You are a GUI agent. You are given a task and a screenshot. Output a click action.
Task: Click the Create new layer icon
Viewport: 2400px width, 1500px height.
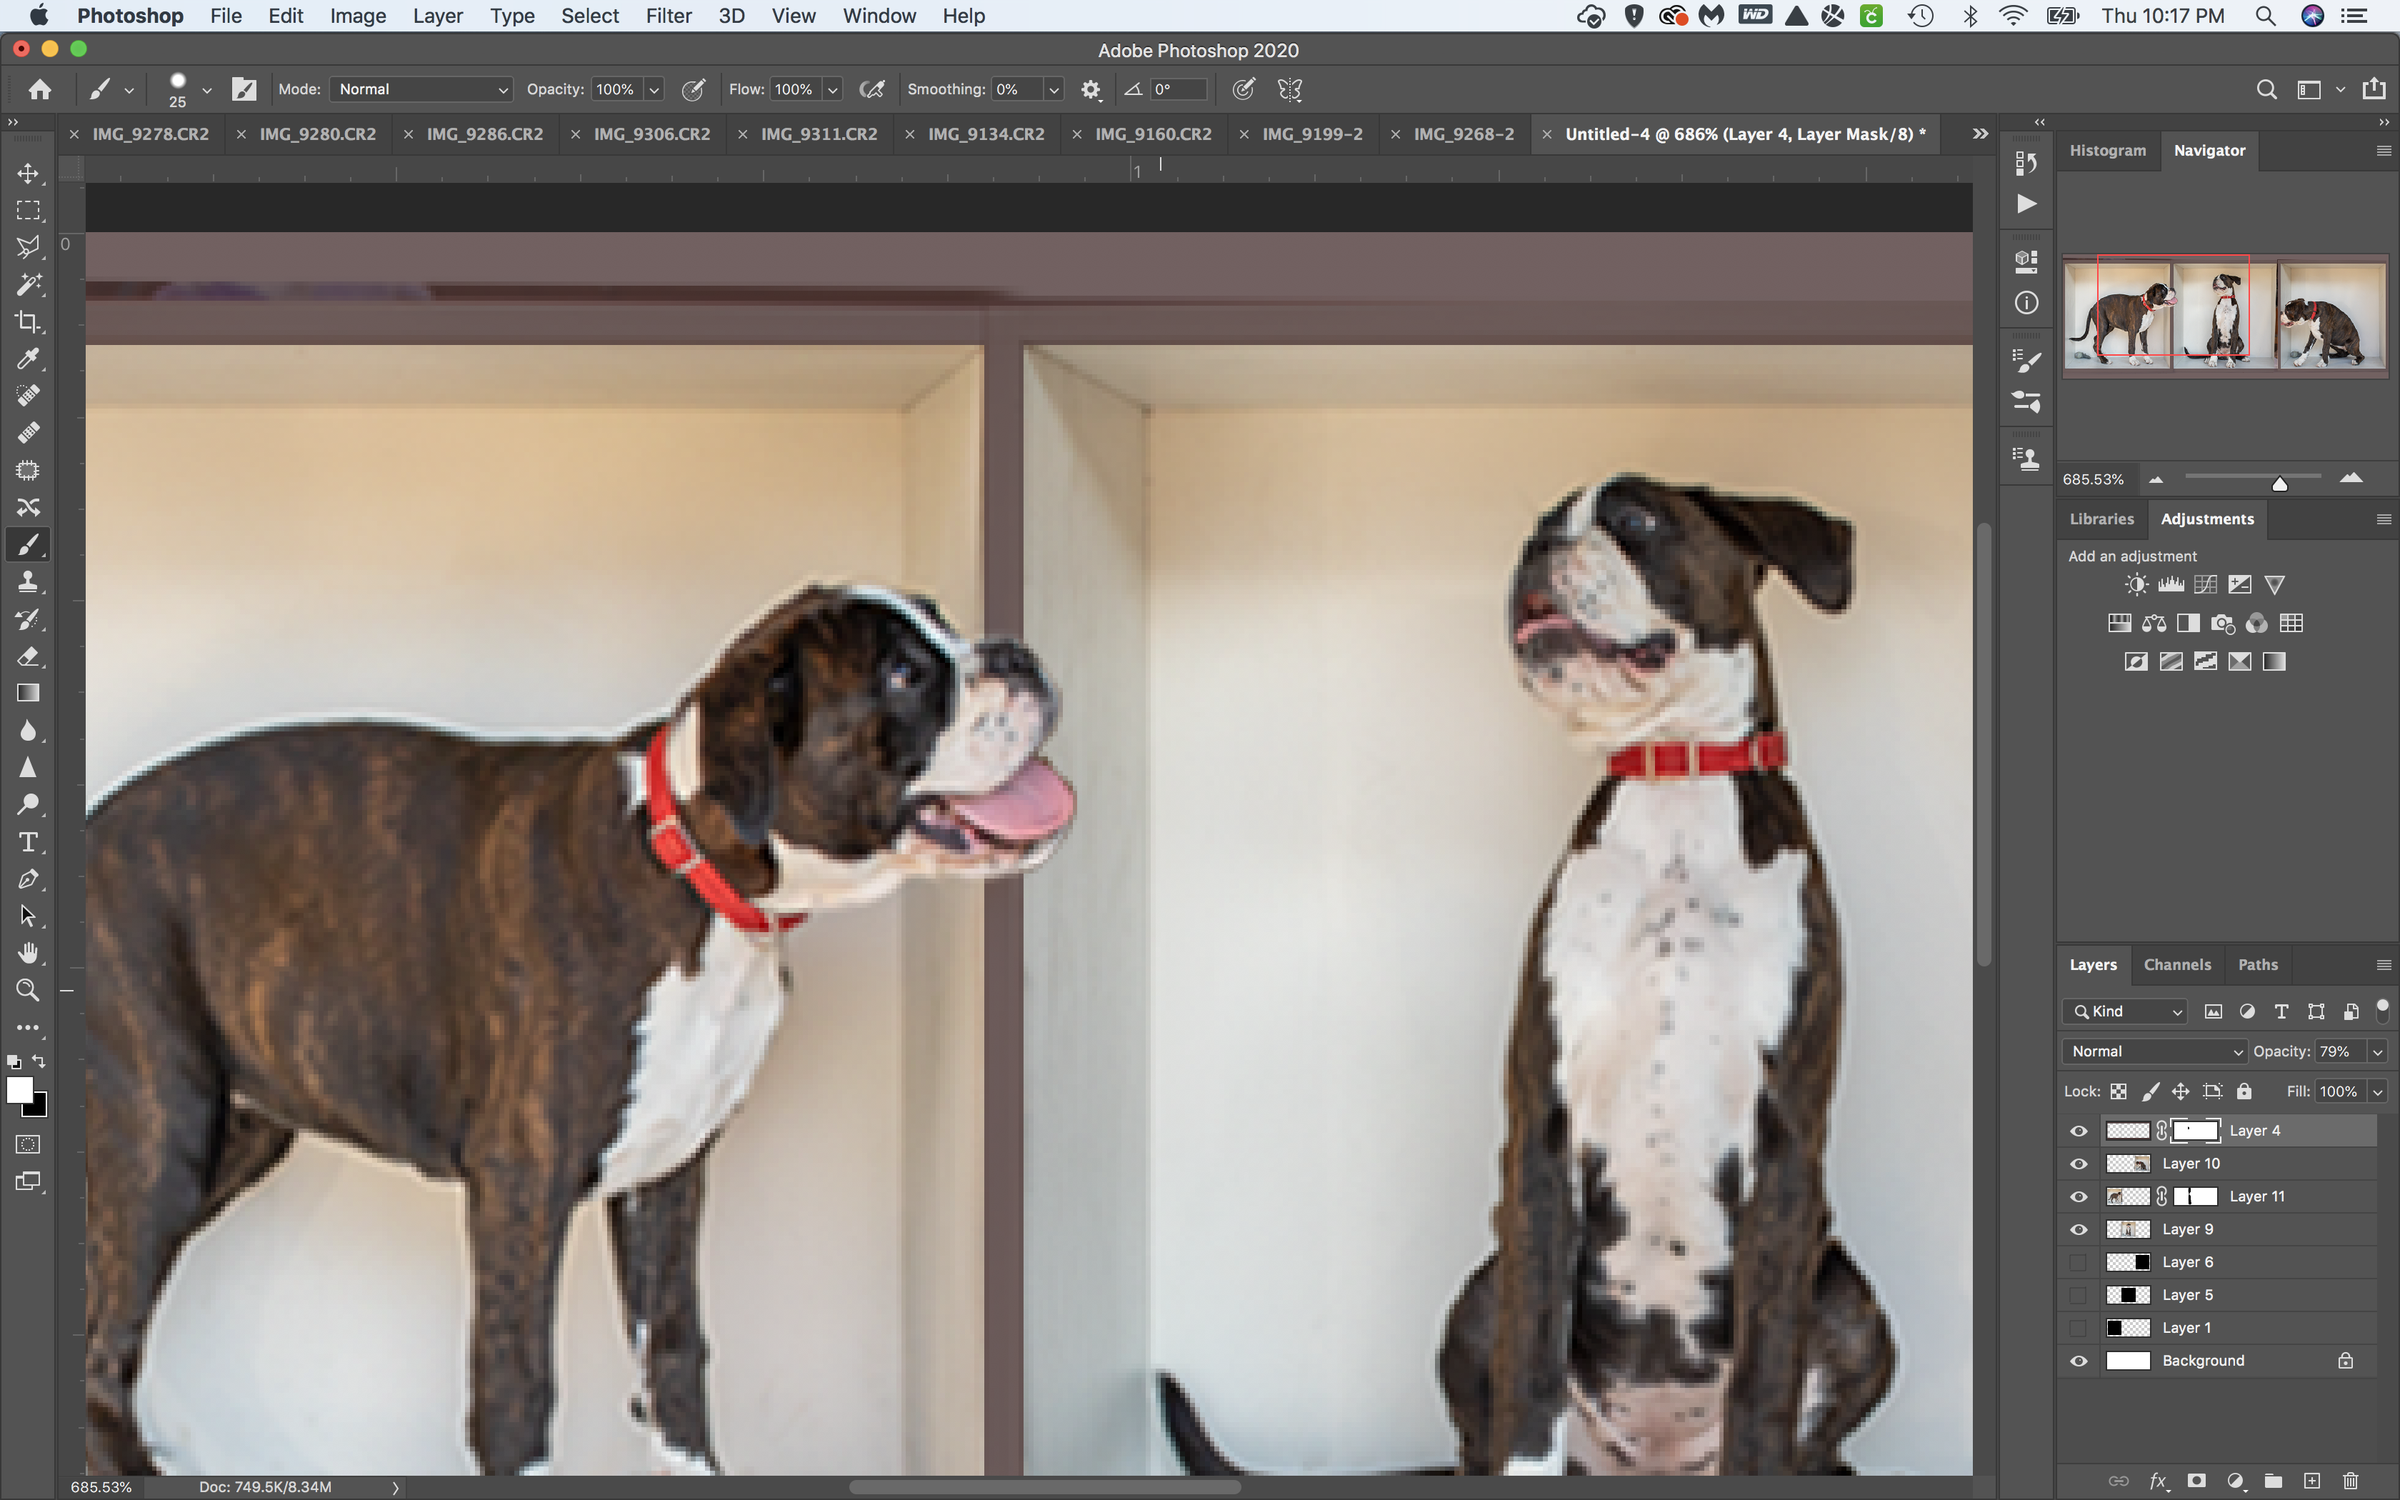(x=2310, y=1482)
